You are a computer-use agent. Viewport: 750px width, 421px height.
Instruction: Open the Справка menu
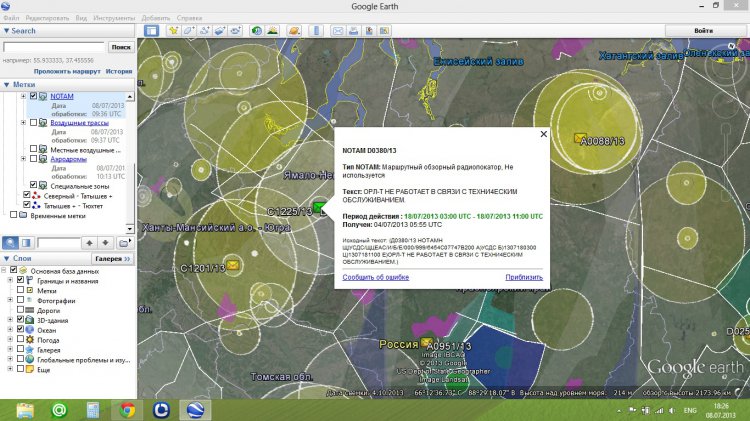189,18
